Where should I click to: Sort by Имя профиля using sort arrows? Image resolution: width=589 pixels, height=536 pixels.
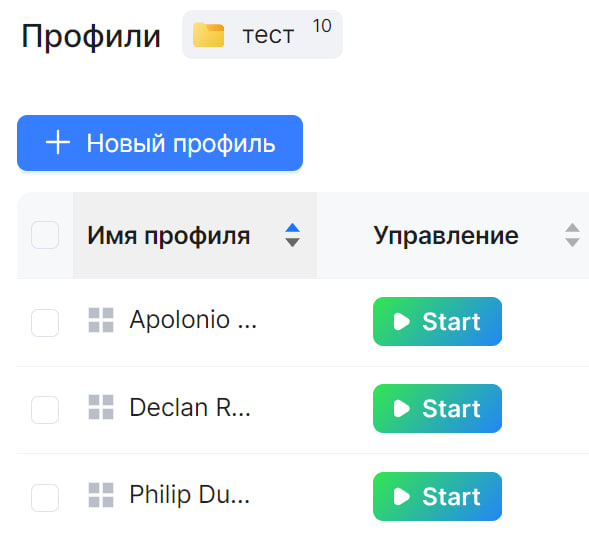292,235
